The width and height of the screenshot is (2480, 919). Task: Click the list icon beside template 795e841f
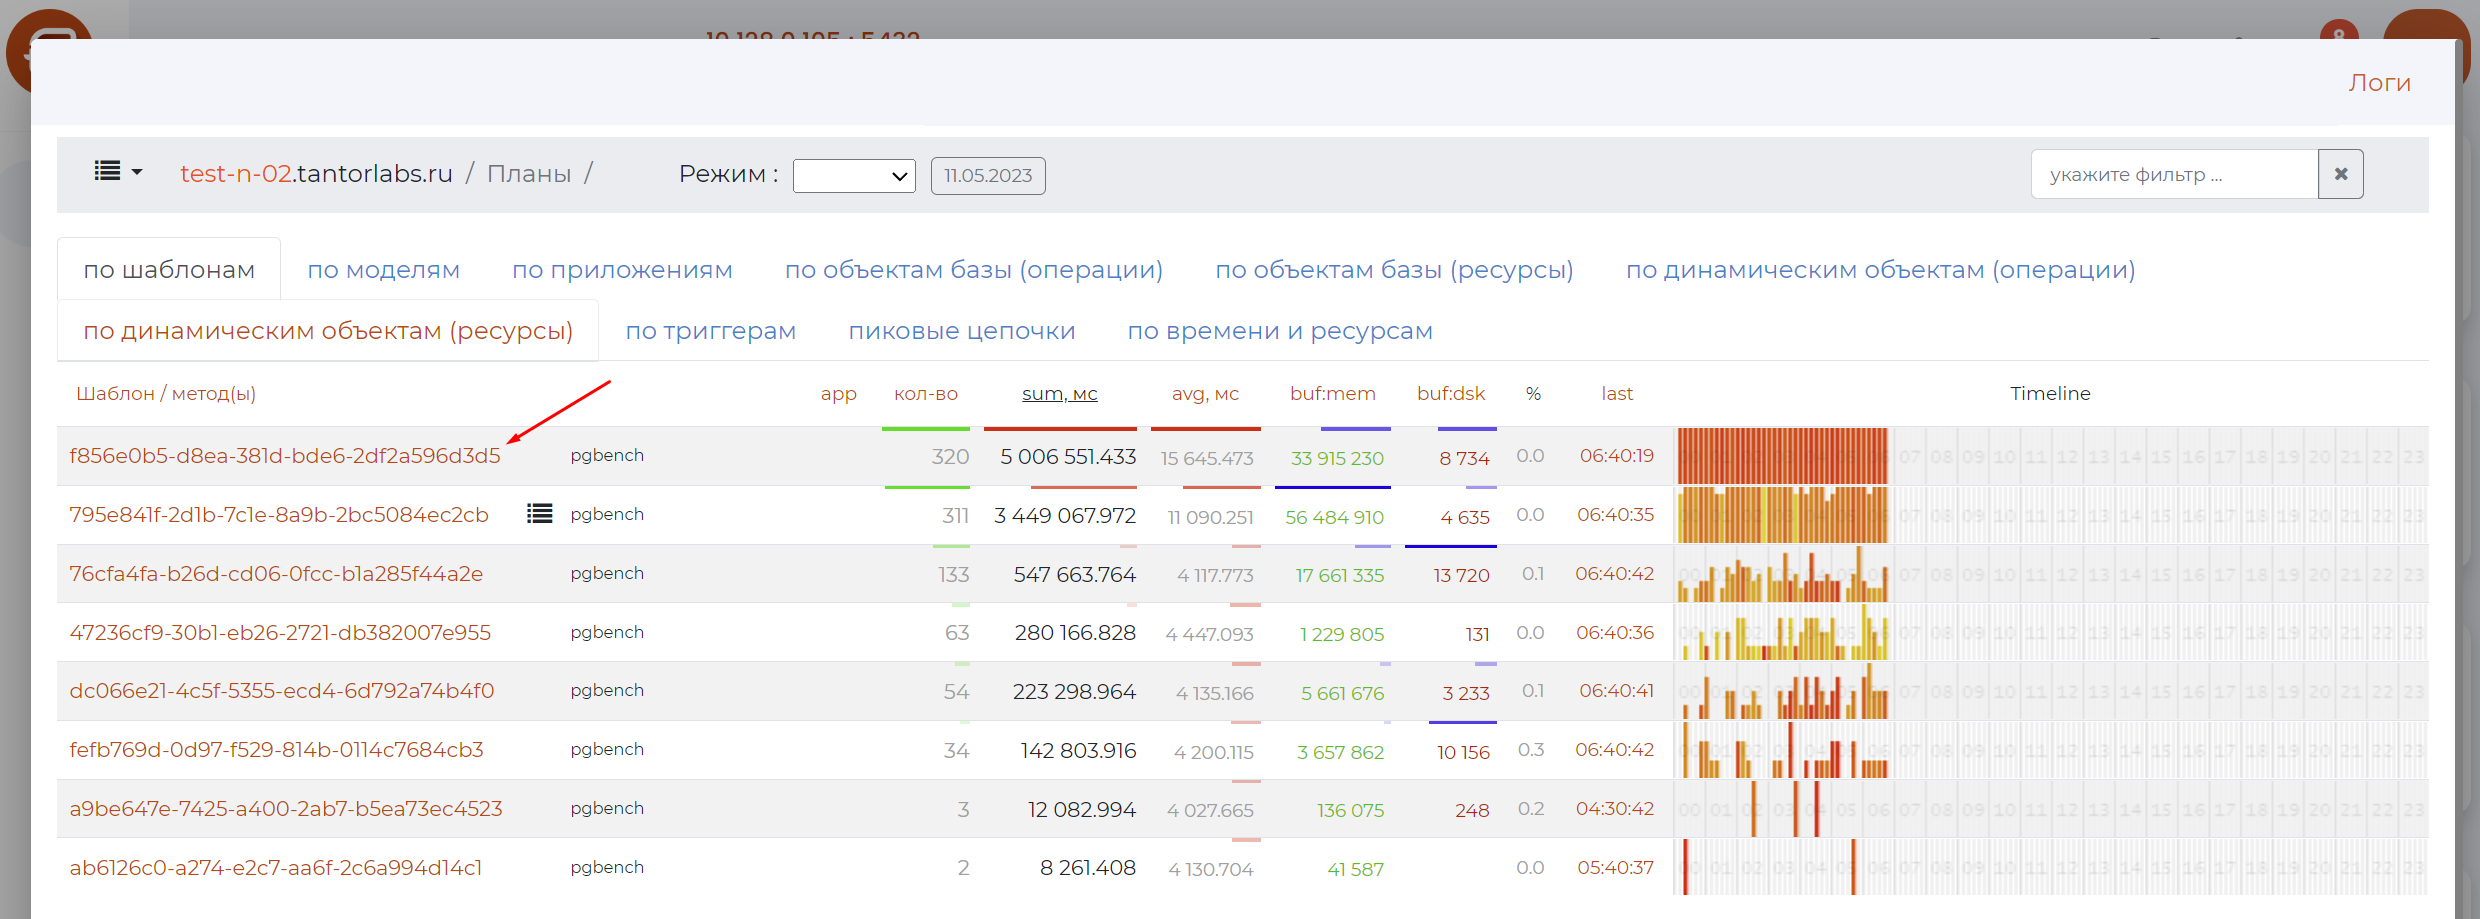(x=539, y=514)
